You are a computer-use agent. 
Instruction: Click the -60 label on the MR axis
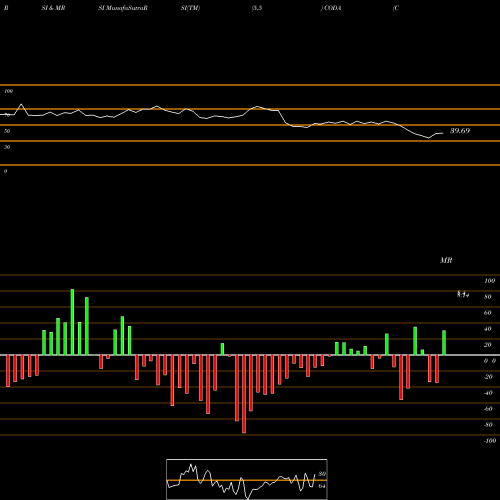point(488,409)
